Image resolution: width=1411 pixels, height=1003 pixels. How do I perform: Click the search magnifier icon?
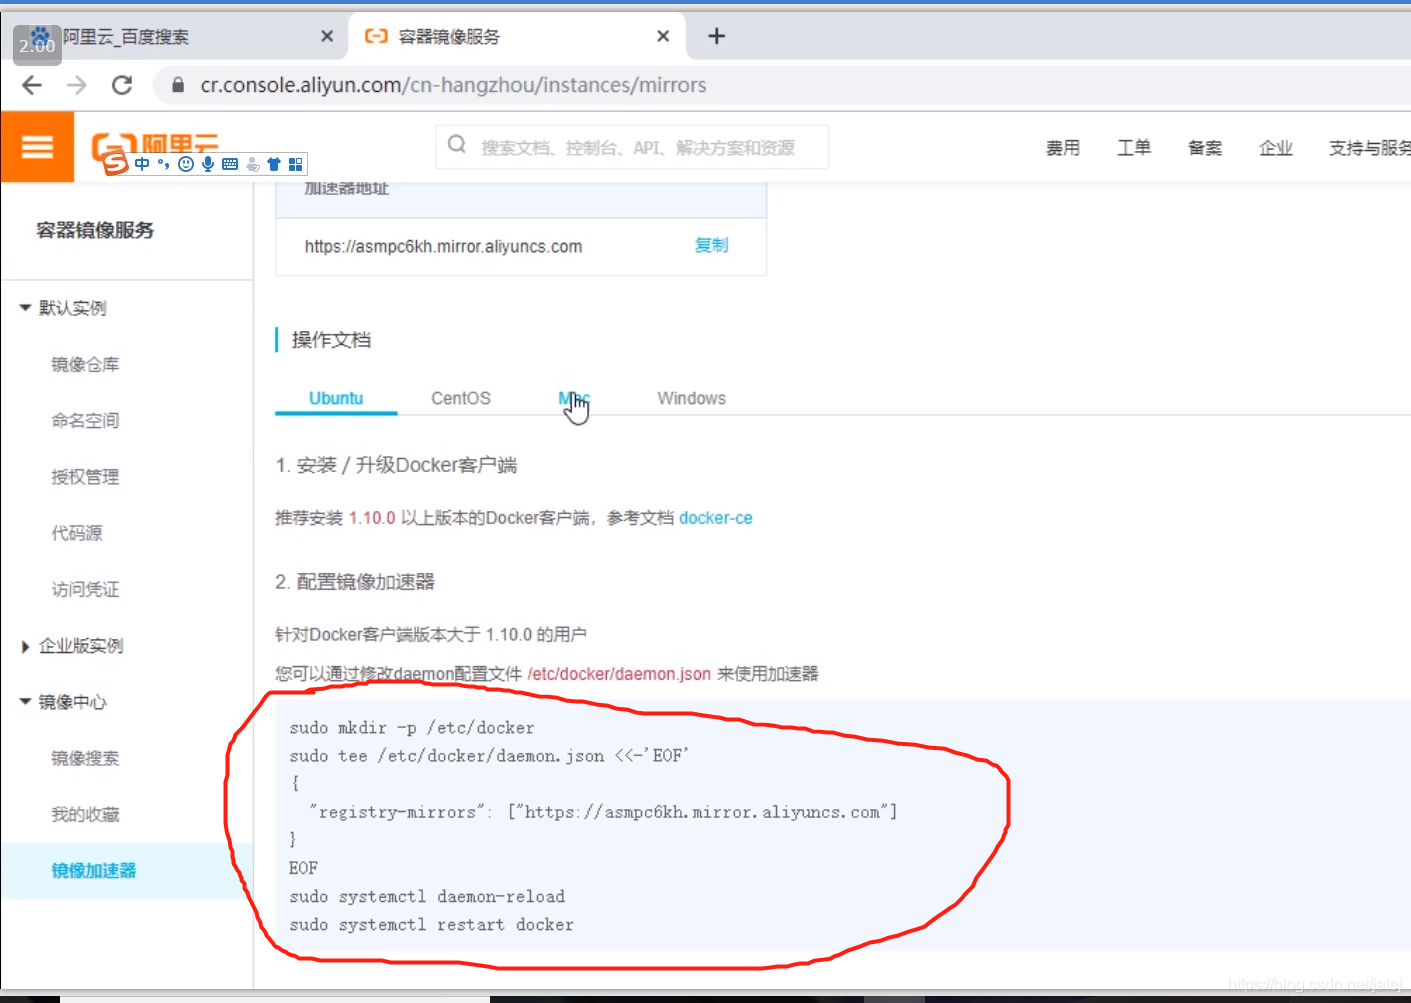(457, 145)
